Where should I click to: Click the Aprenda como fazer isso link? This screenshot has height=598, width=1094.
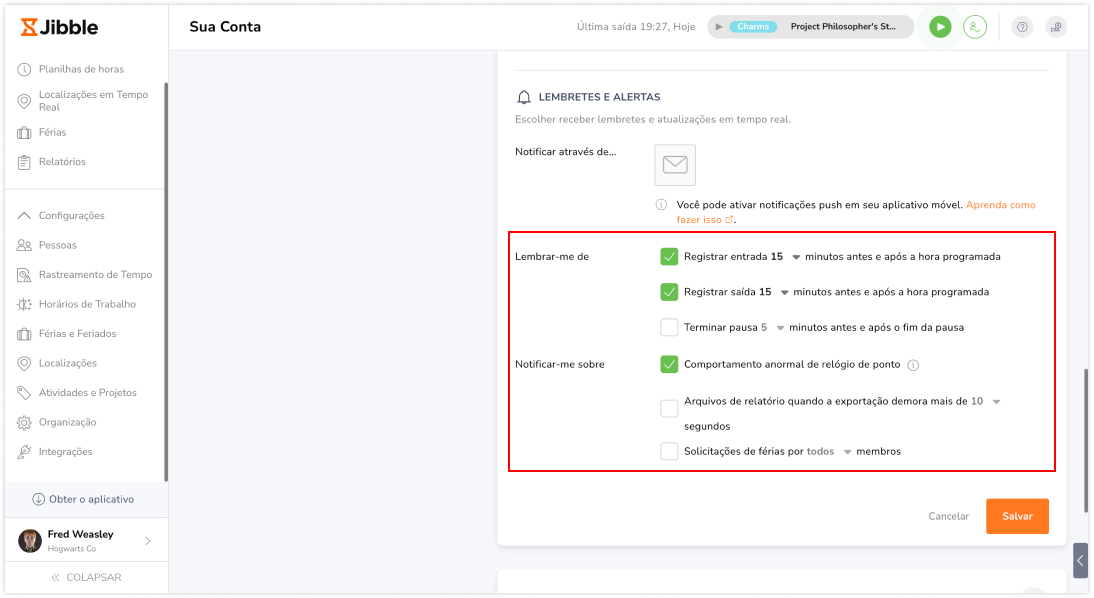tap(1001, 204)
